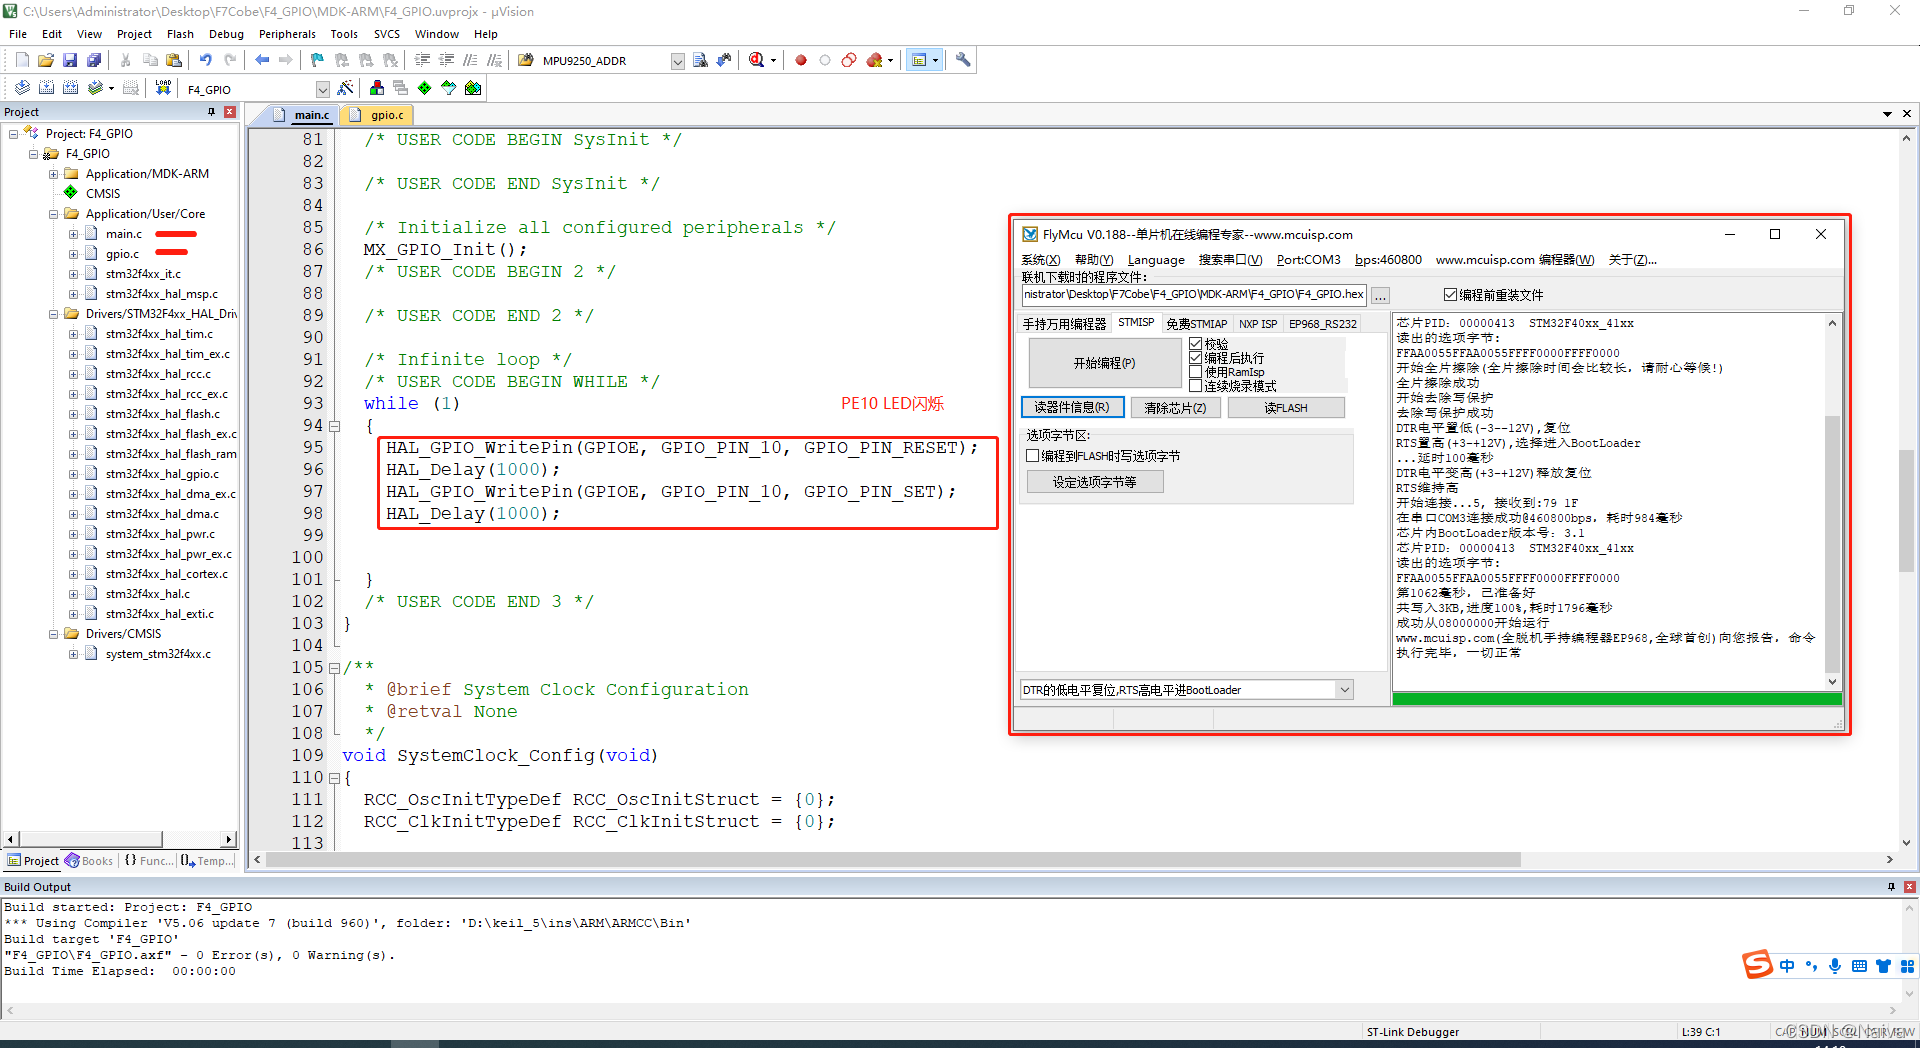Screen dimensions: 1920x1048
Task: Click the LOAD download-to-flash icon
Action: coord(163,87)
